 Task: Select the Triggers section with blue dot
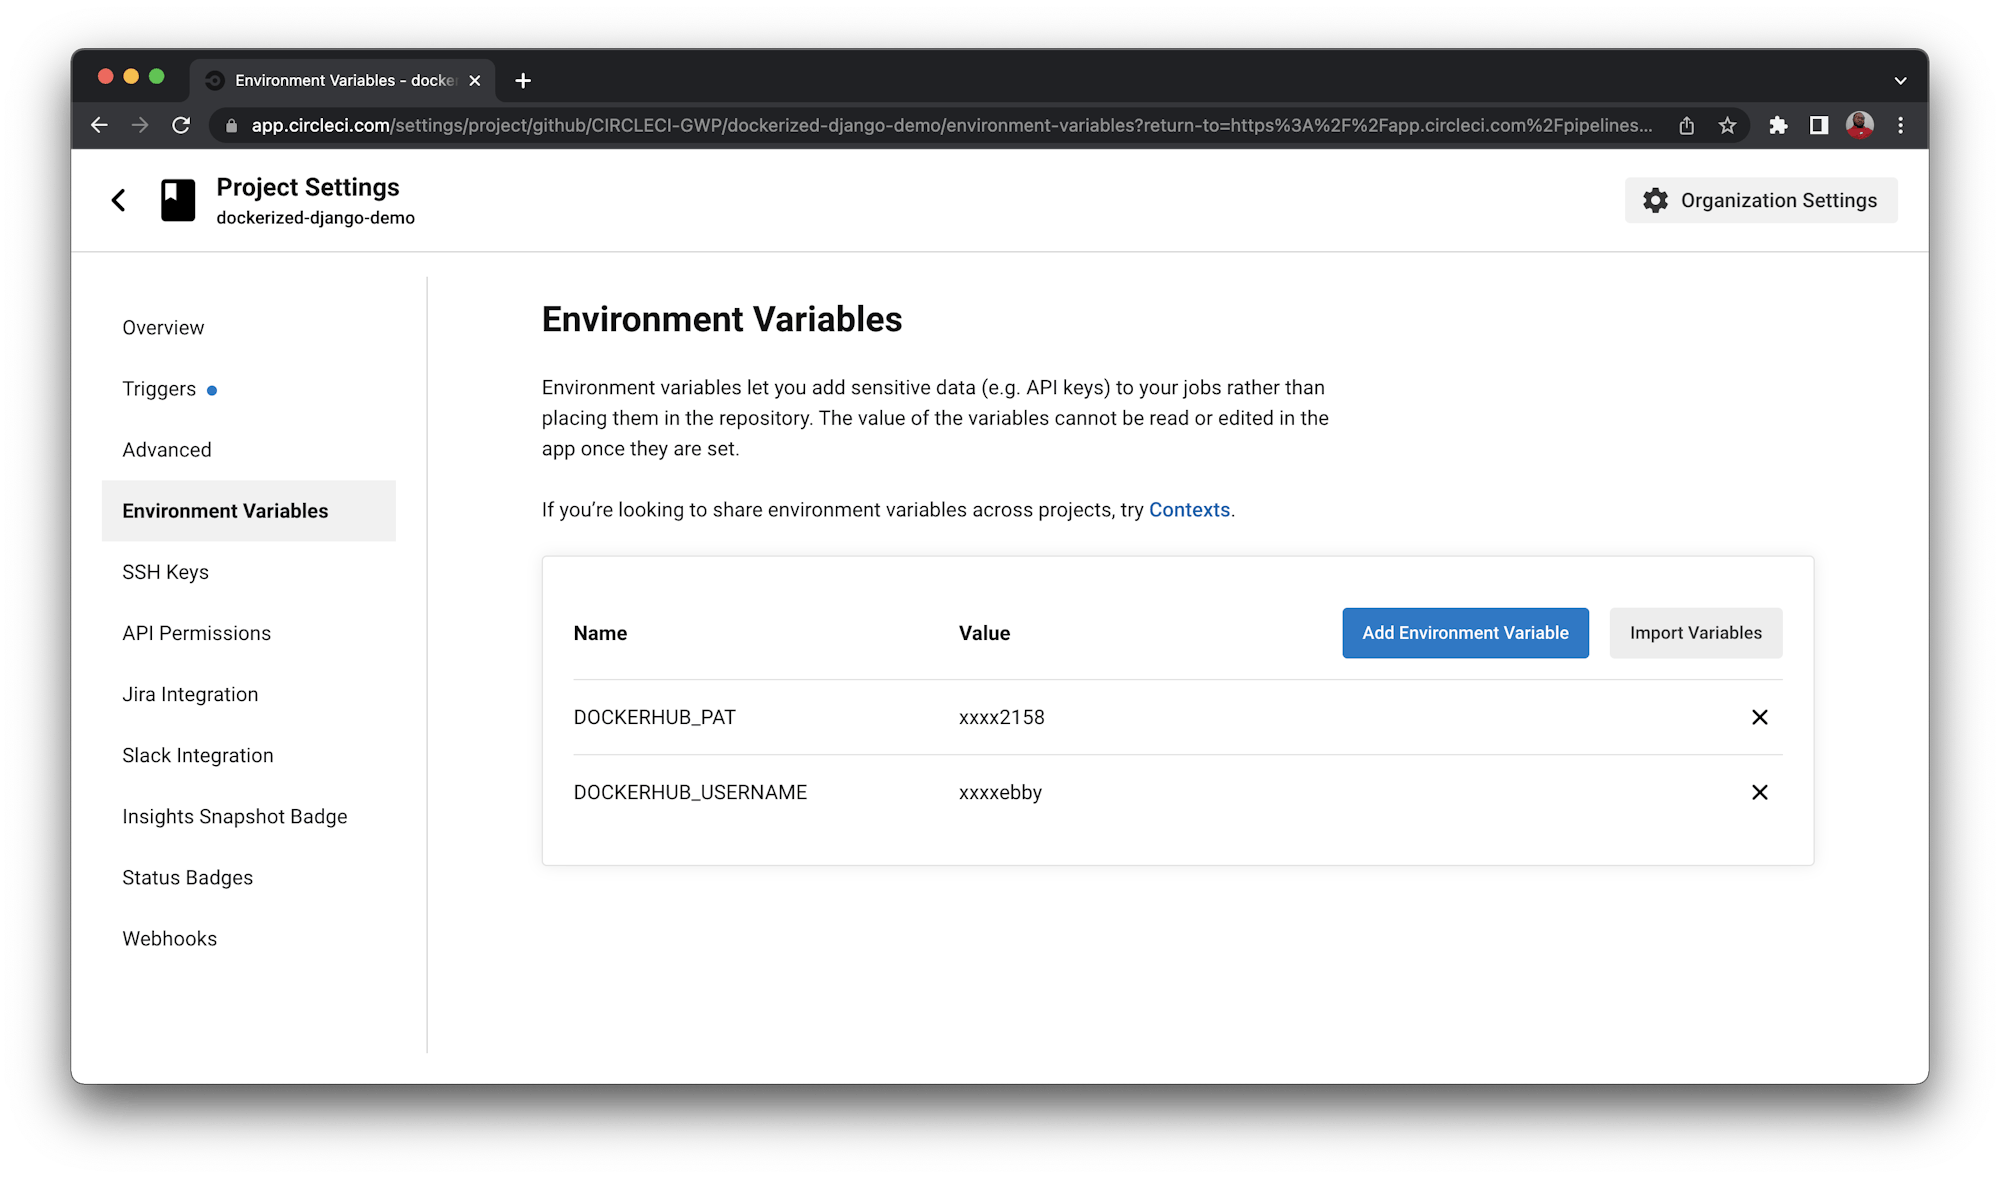point(158,388)
